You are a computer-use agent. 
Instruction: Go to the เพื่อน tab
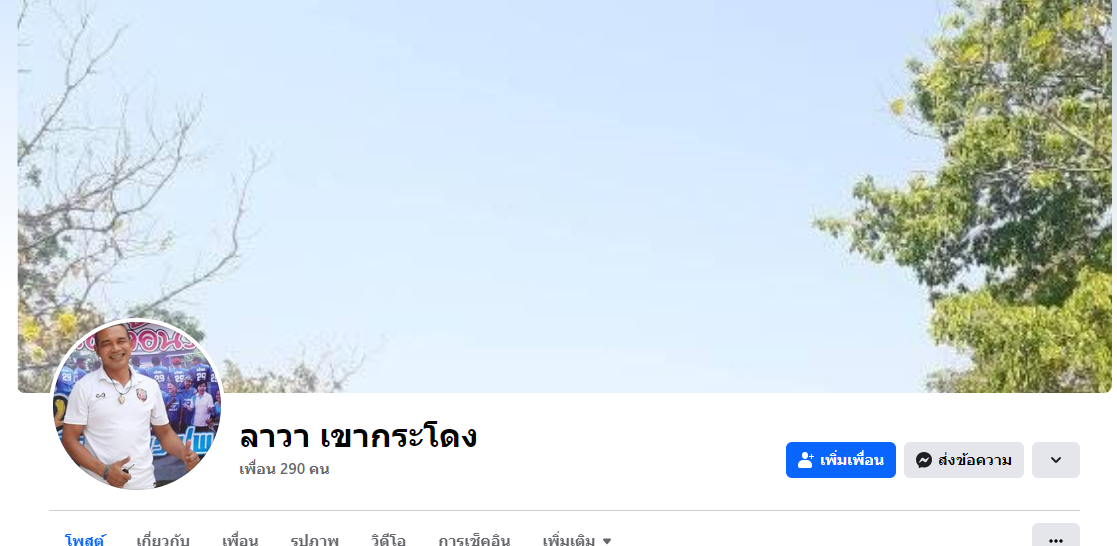(240, 540)
